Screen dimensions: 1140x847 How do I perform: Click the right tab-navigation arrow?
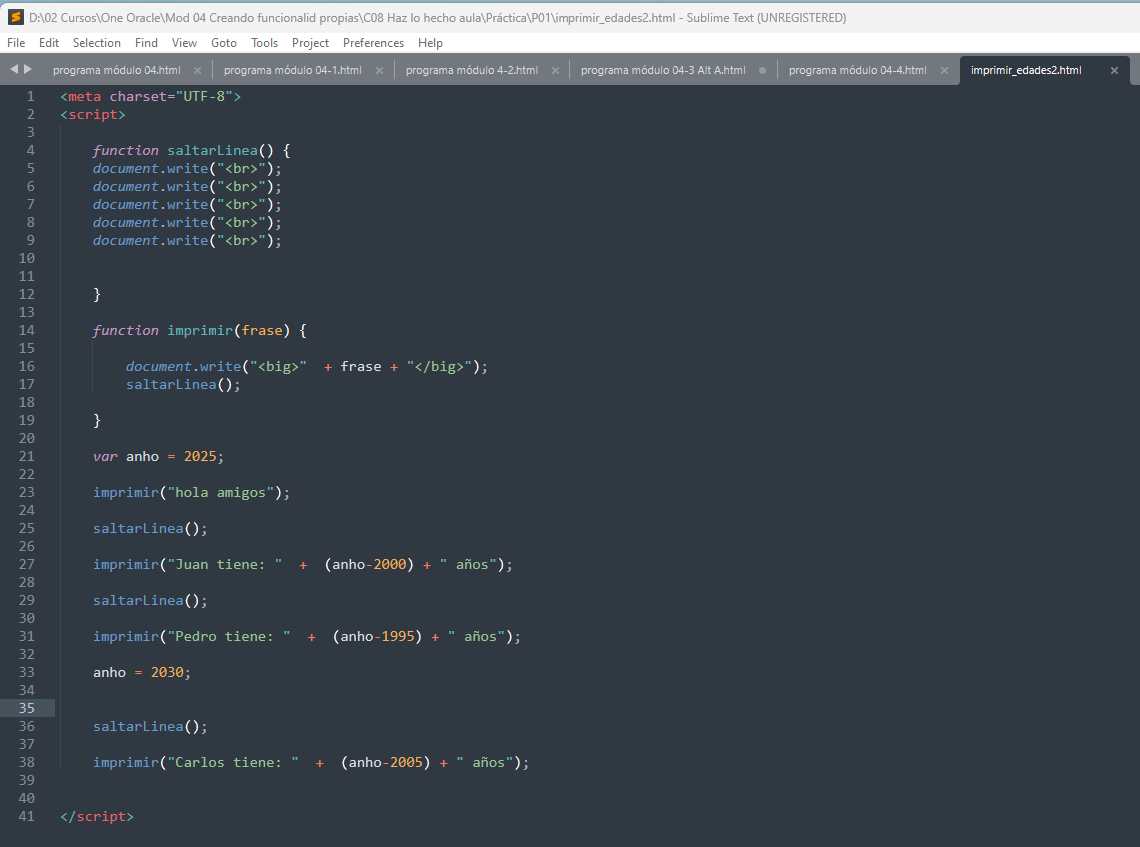[x=28, y=69]
